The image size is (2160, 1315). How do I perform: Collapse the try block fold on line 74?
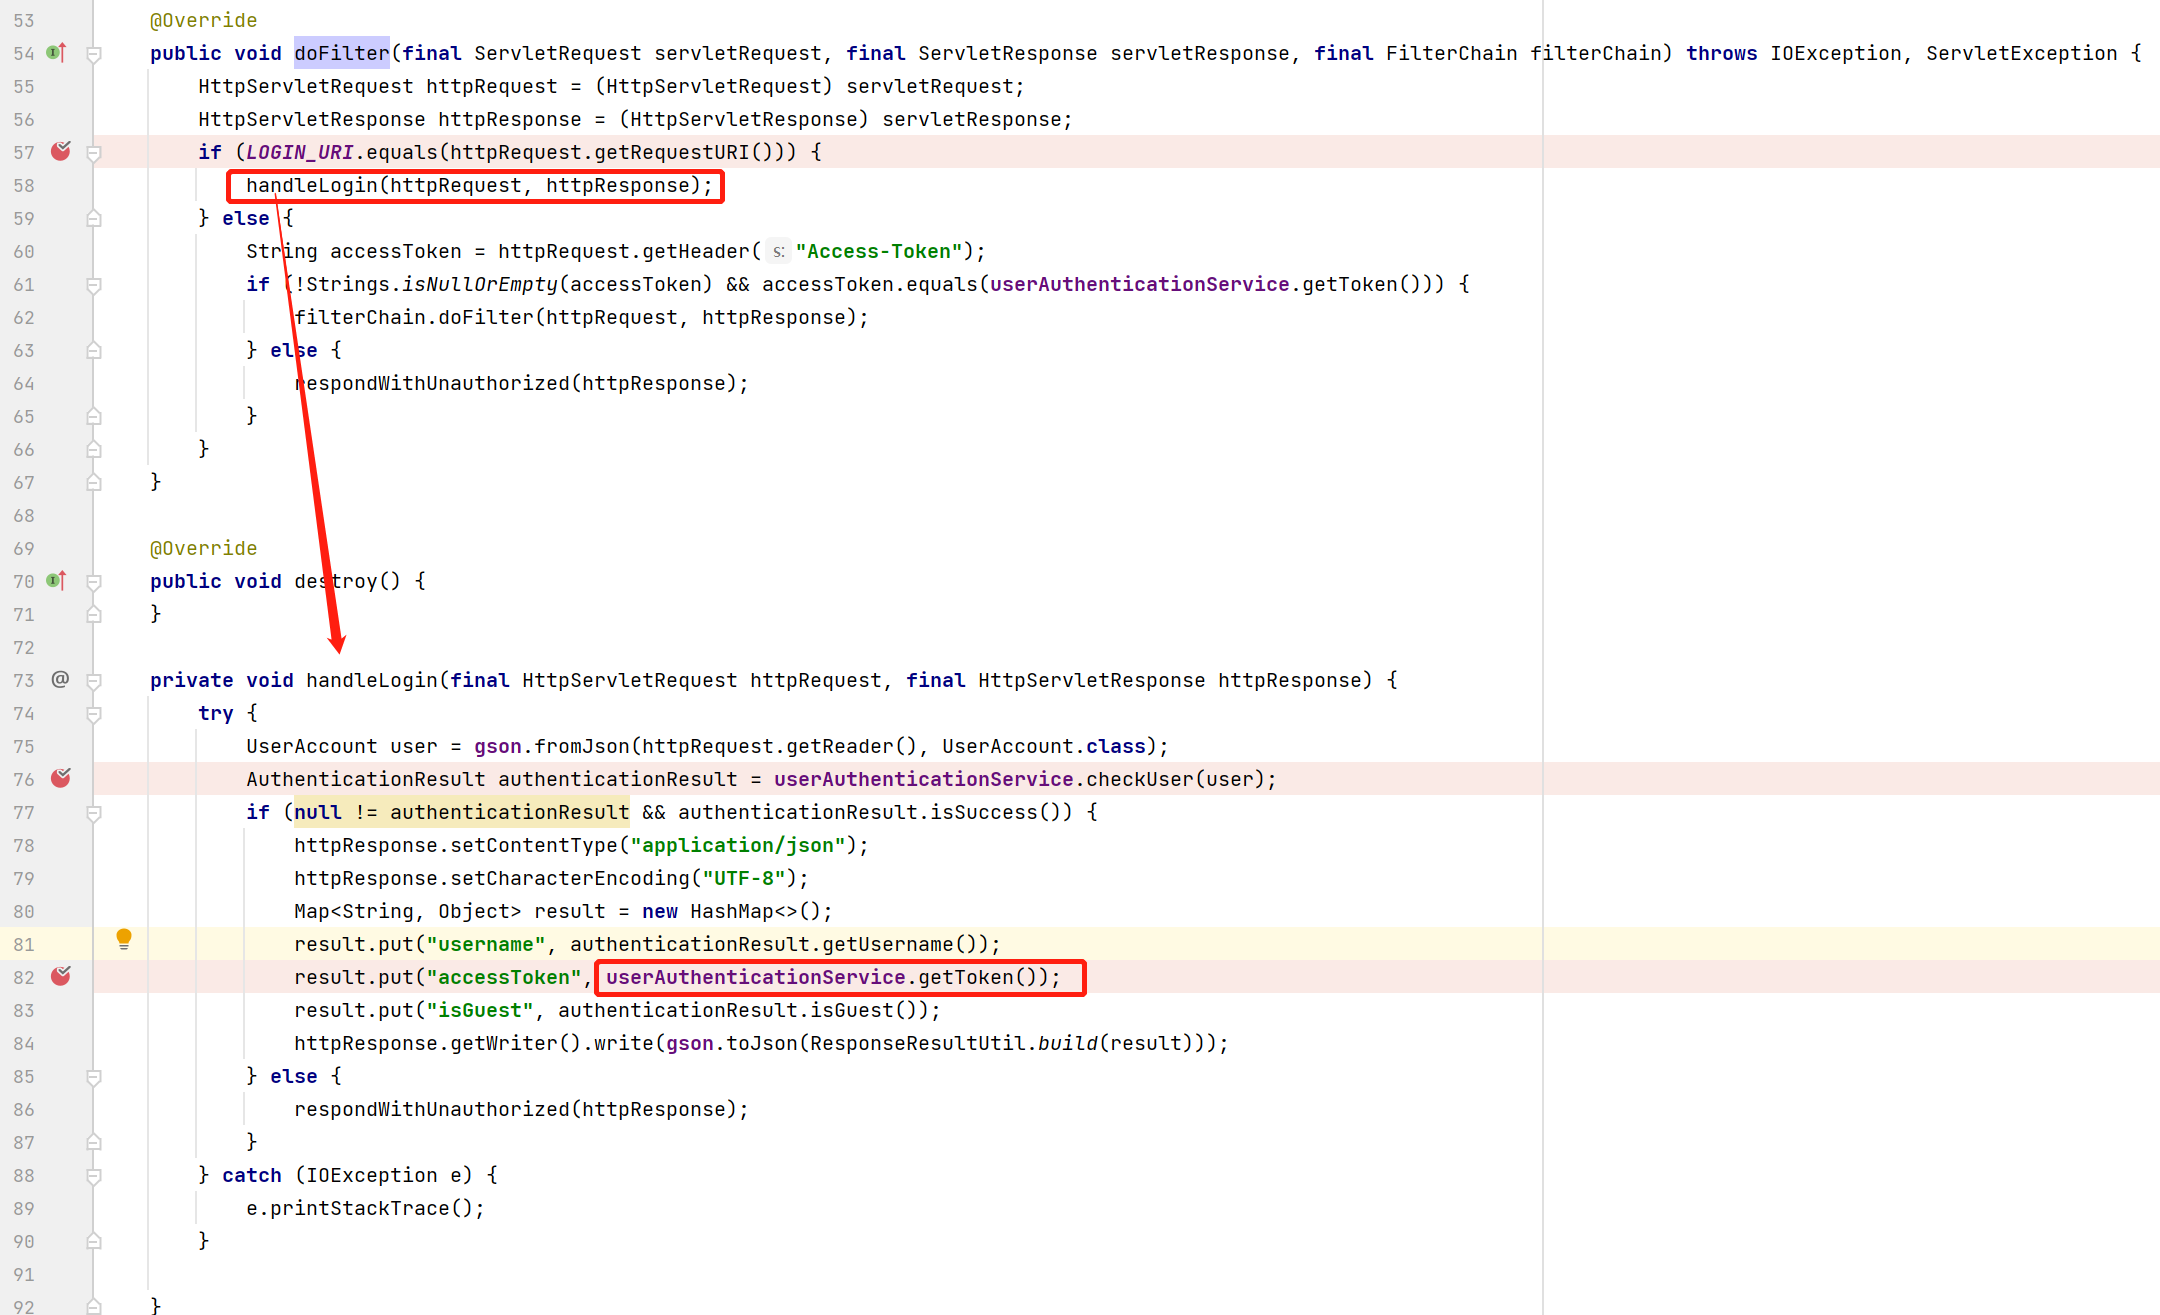[94, 713]
